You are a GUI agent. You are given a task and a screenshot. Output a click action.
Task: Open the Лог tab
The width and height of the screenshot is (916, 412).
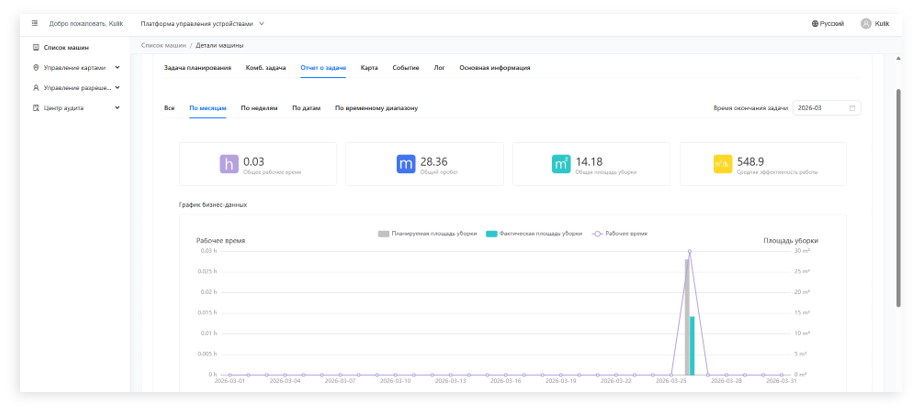click(x=439, y=68)
